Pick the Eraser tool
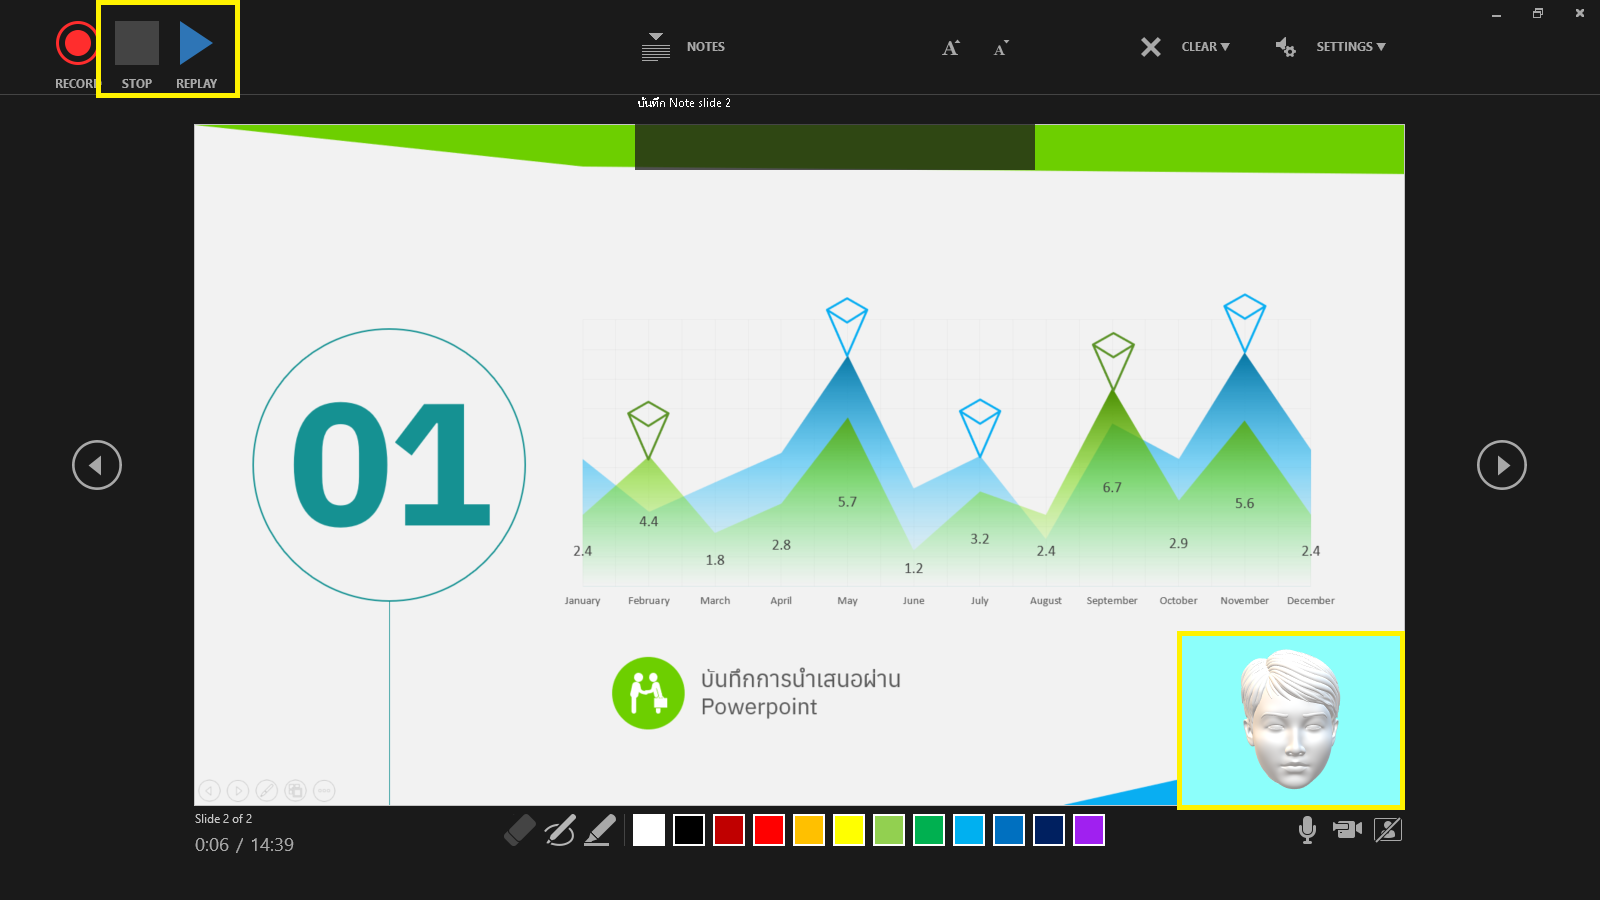Viewport: 1600px width, 900px height. click(x=519, y=830)
